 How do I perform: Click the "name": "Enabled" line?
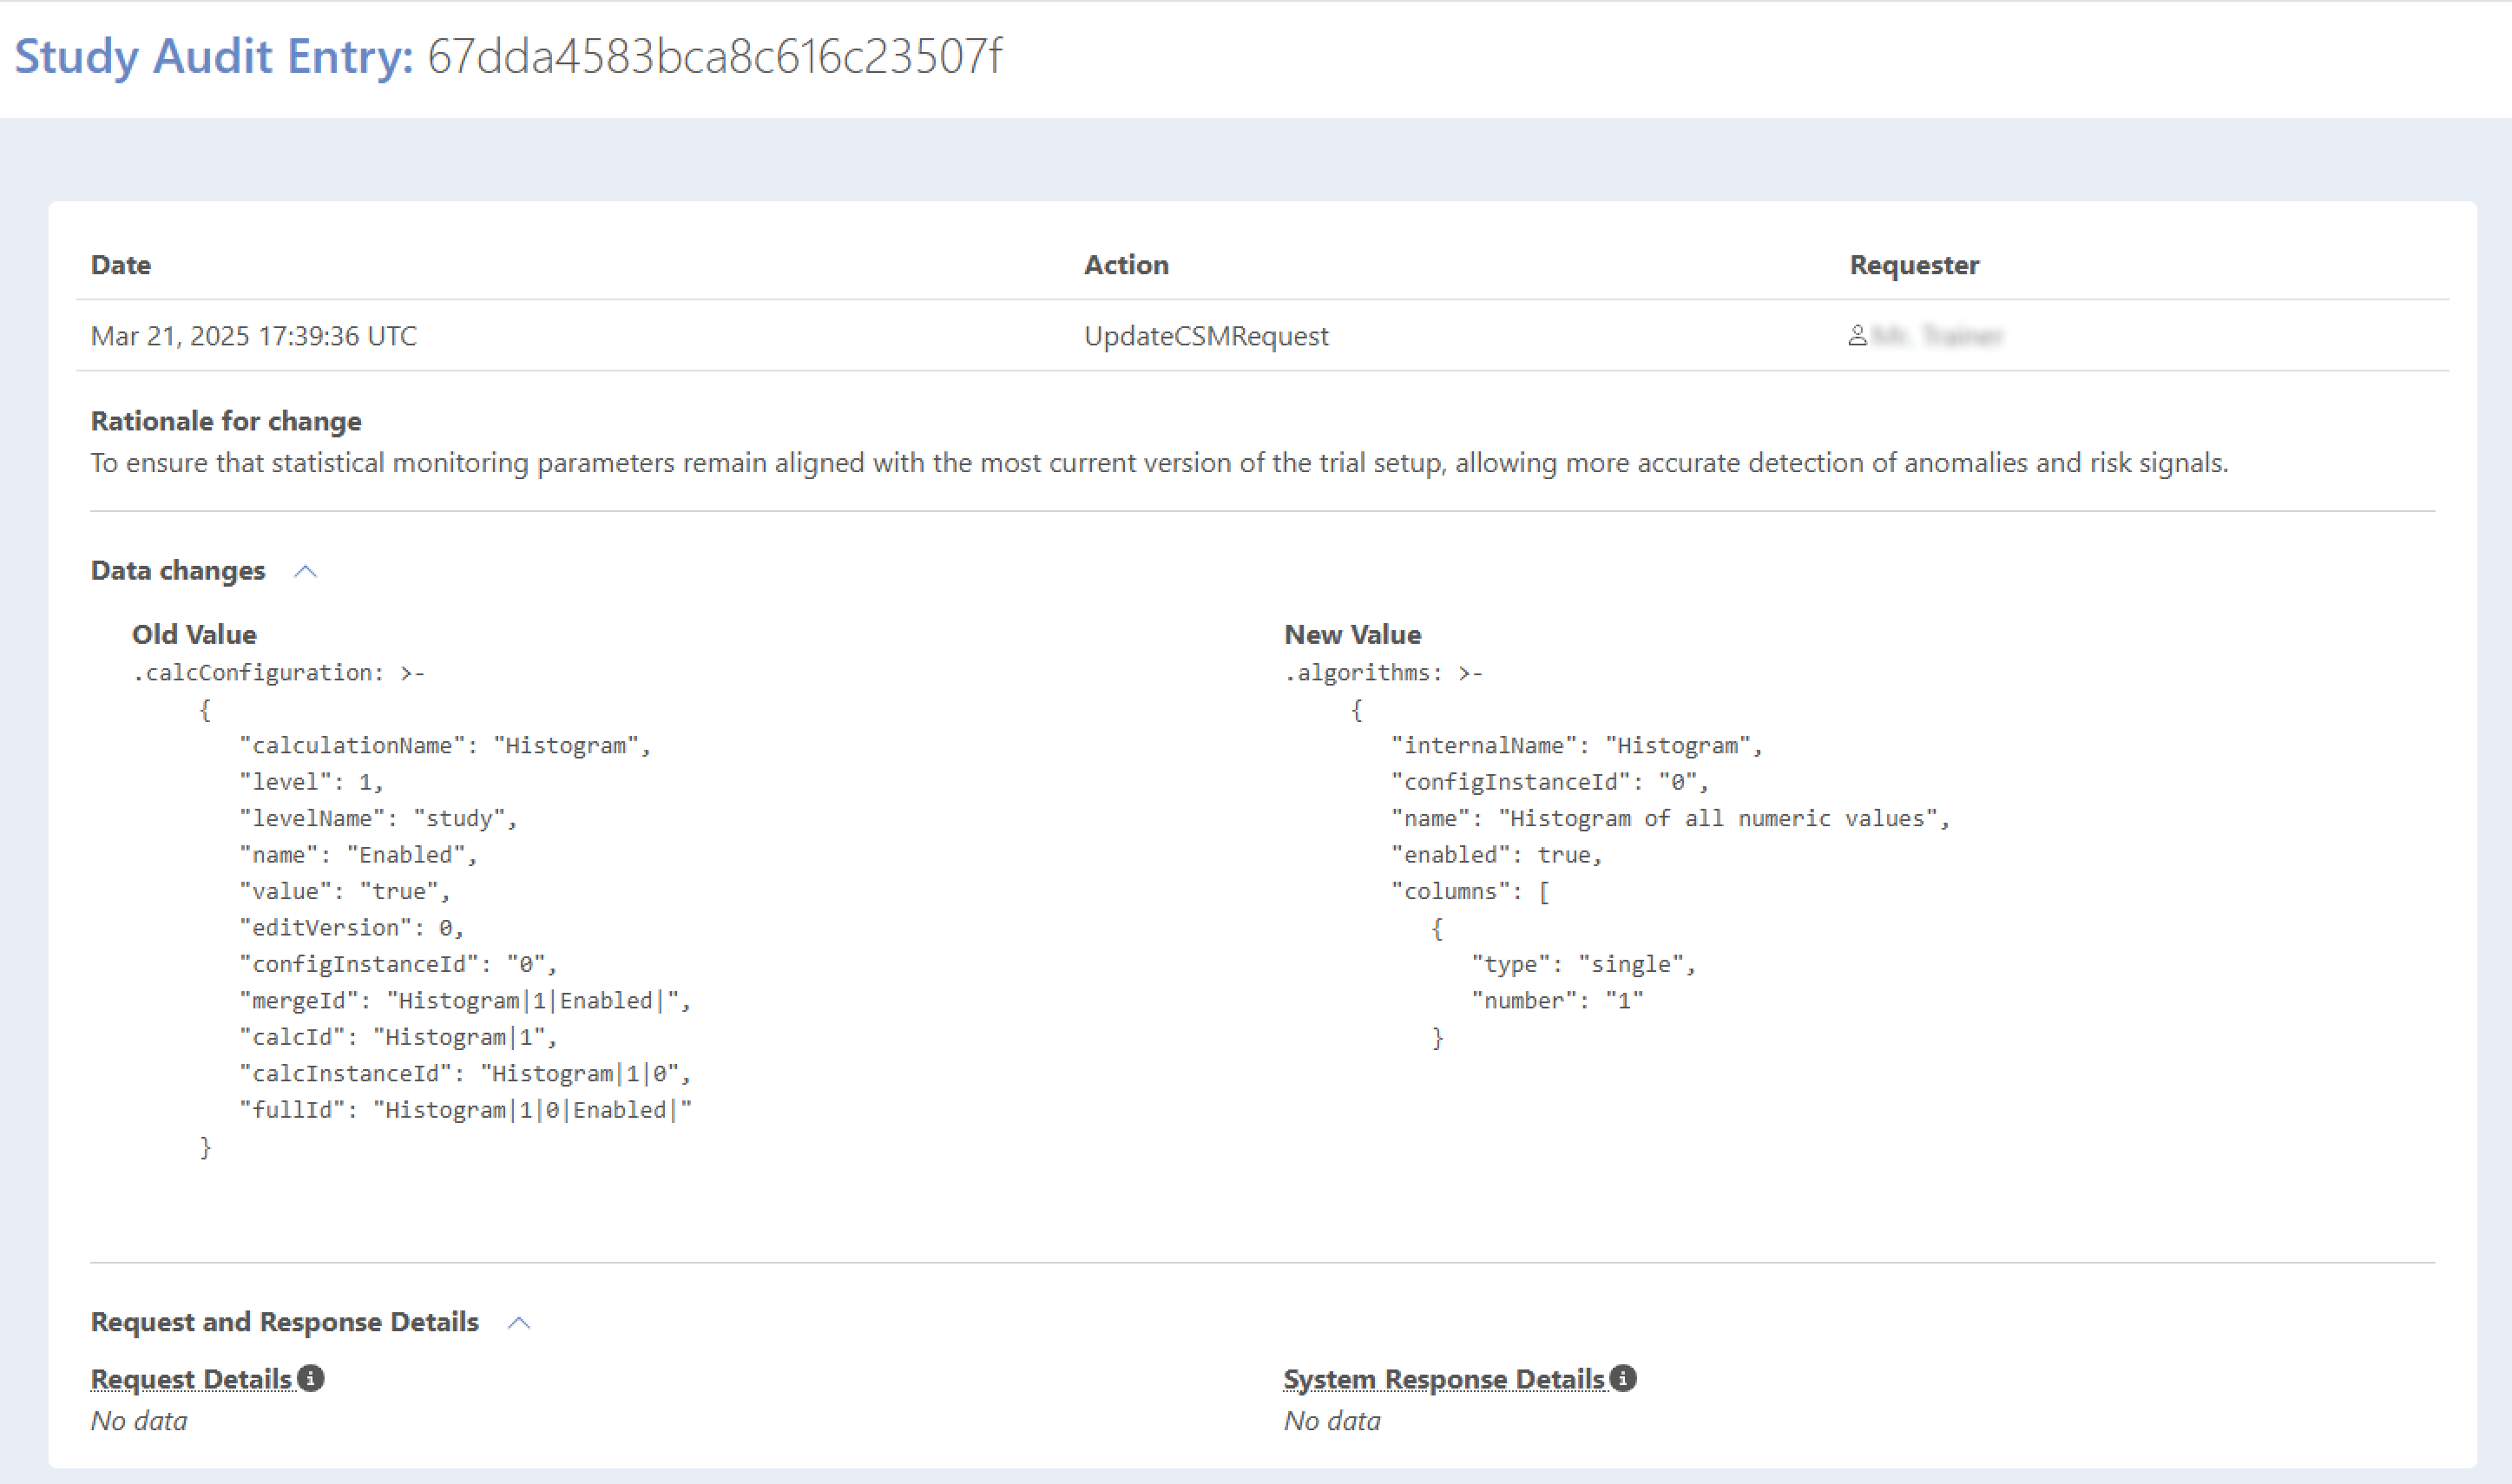click(x=359, y=855)
